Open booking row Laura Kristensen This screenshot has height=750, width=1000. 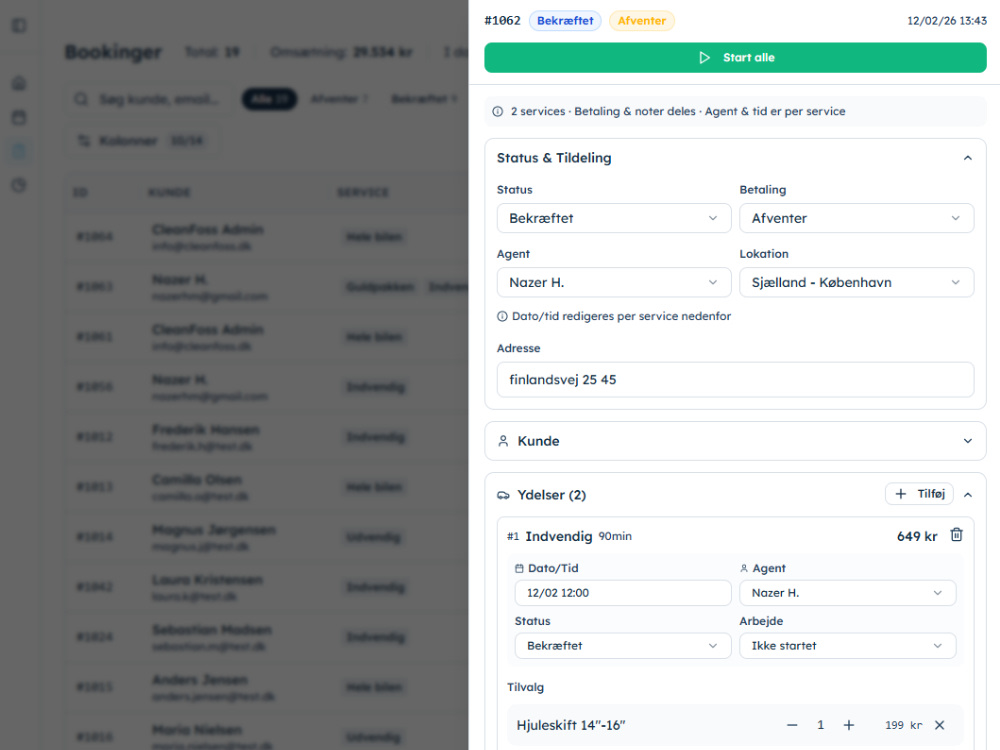pos(266,587)
